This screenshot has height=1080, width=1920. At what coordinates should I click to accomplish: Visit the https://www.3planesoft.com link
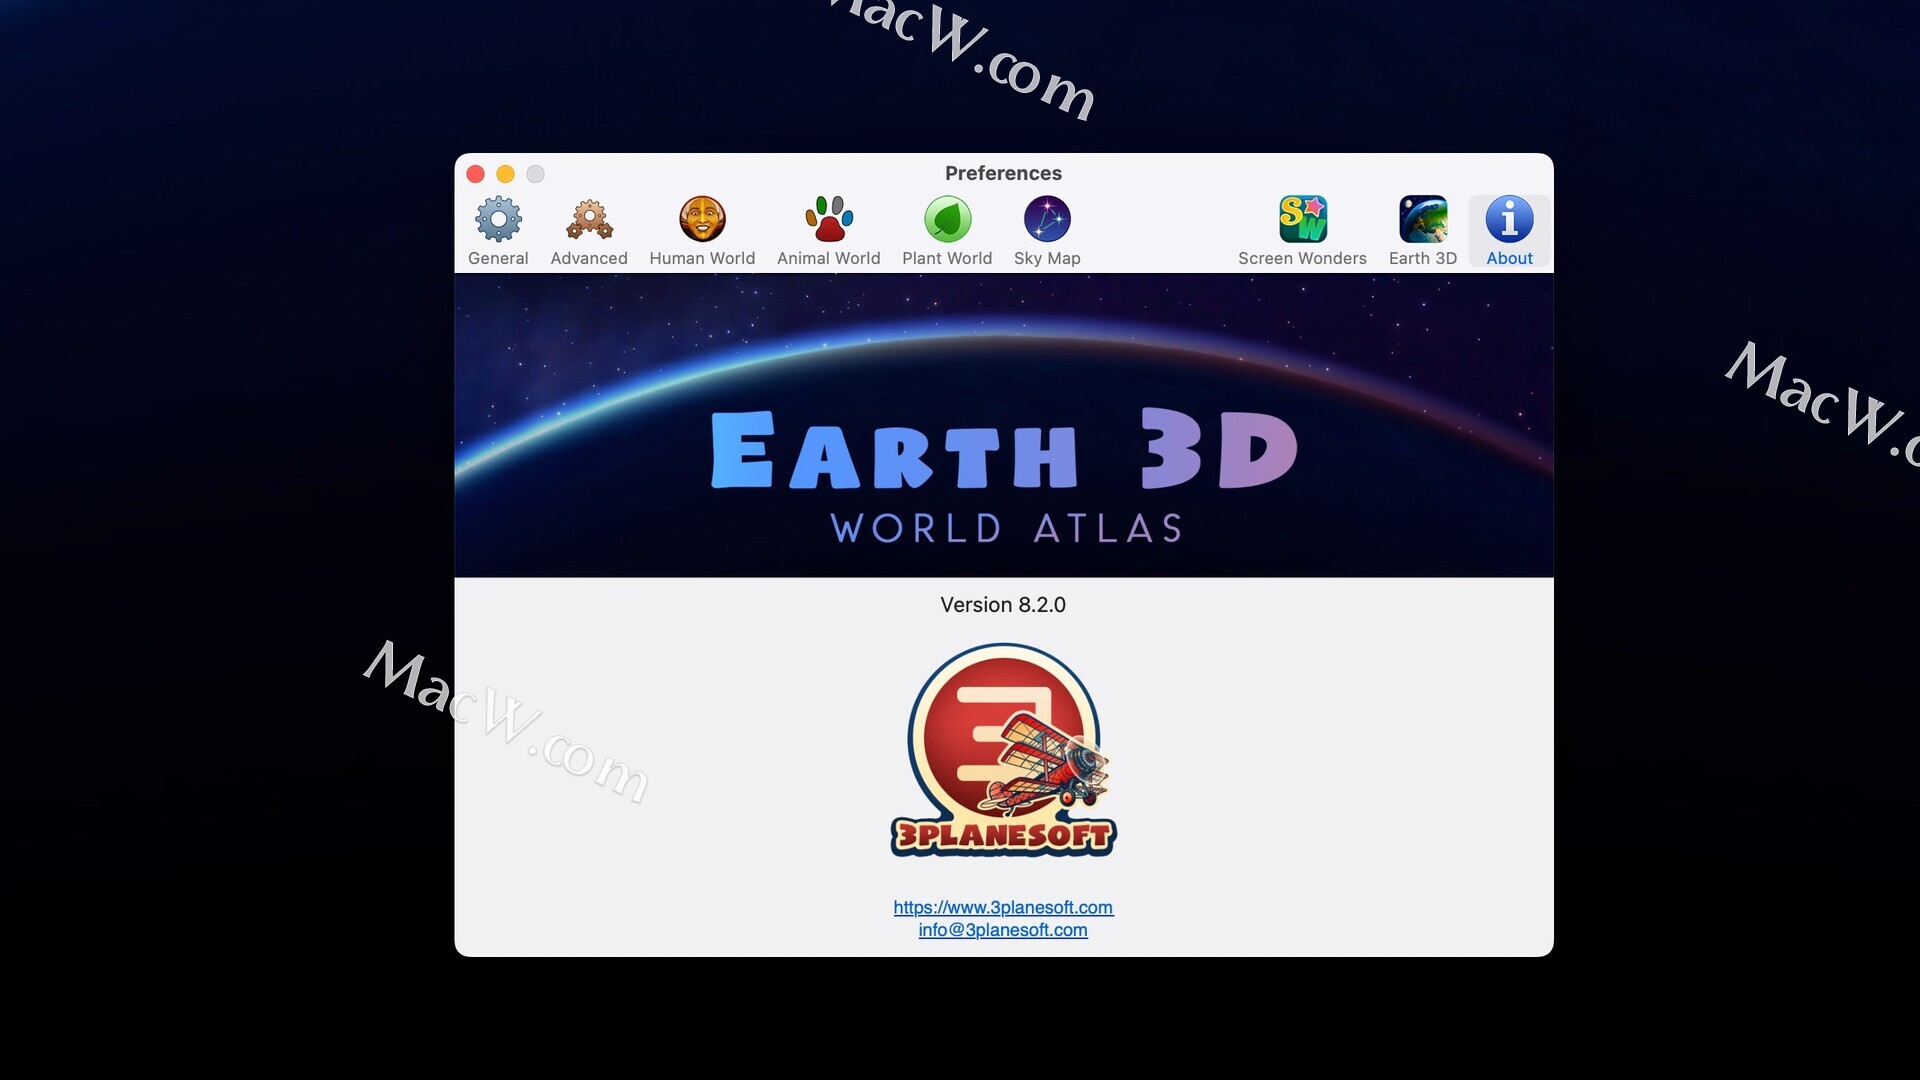[1003, 907]
